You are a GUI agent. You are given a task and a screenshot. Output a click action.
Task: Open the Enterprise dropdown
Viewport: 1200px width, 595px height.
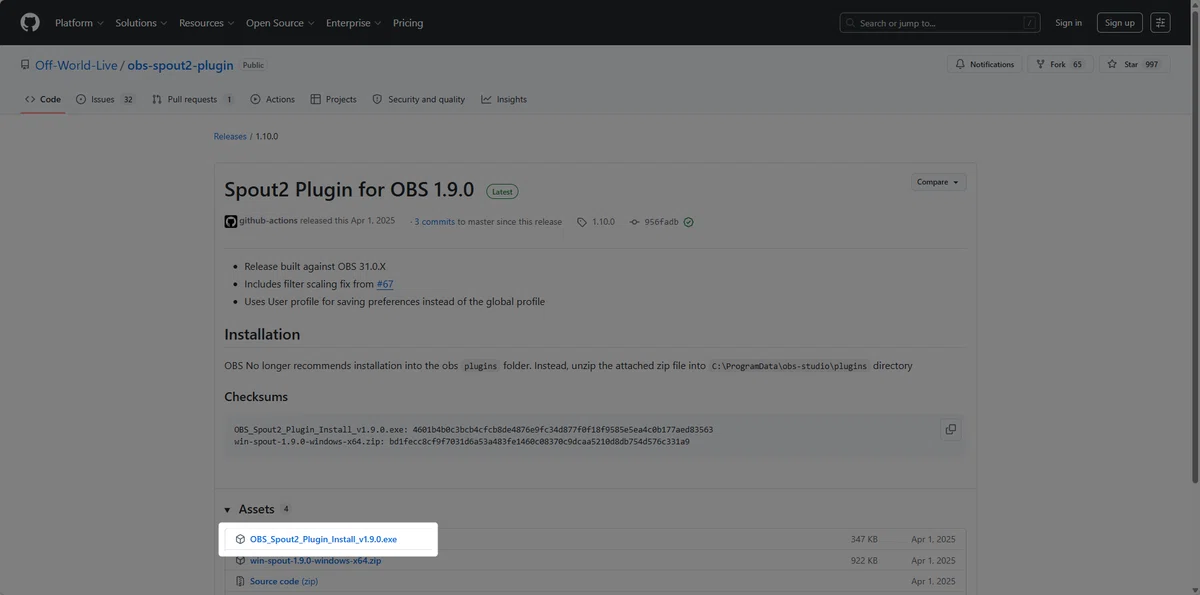pyautogui.click(x=353, y=23)
